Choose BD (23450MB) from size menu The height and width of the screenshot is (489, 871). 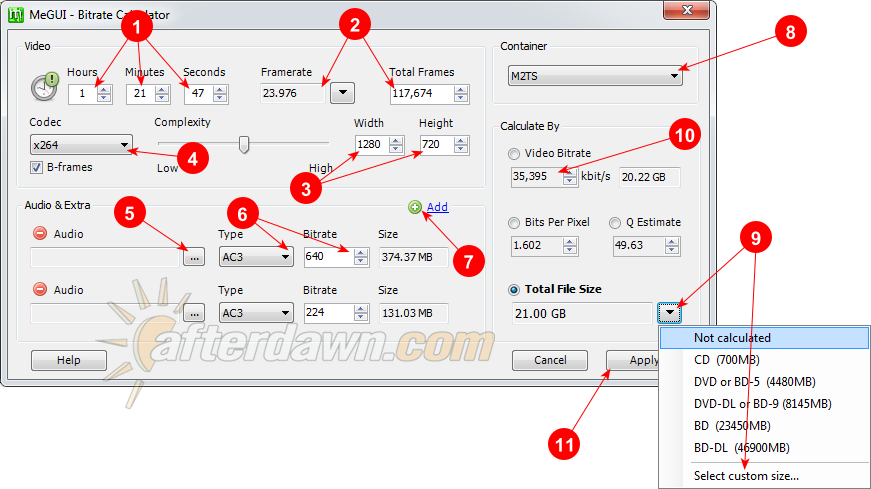(x=764, y=426)
